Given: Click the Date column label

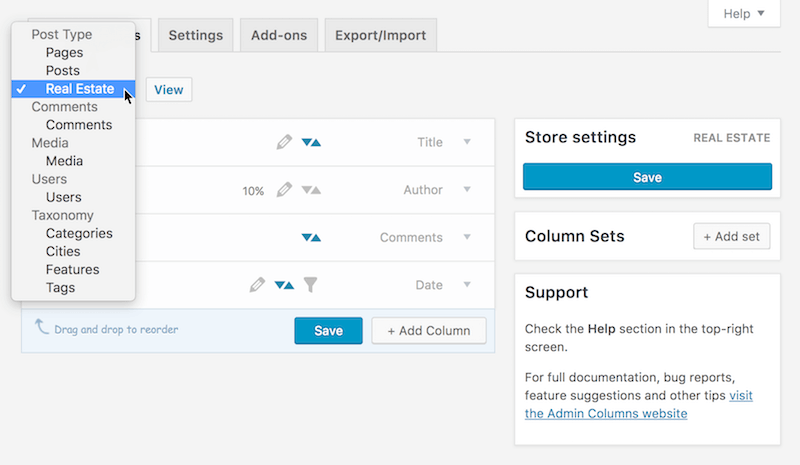Looking at the screenshot, I should click(429, 285).
